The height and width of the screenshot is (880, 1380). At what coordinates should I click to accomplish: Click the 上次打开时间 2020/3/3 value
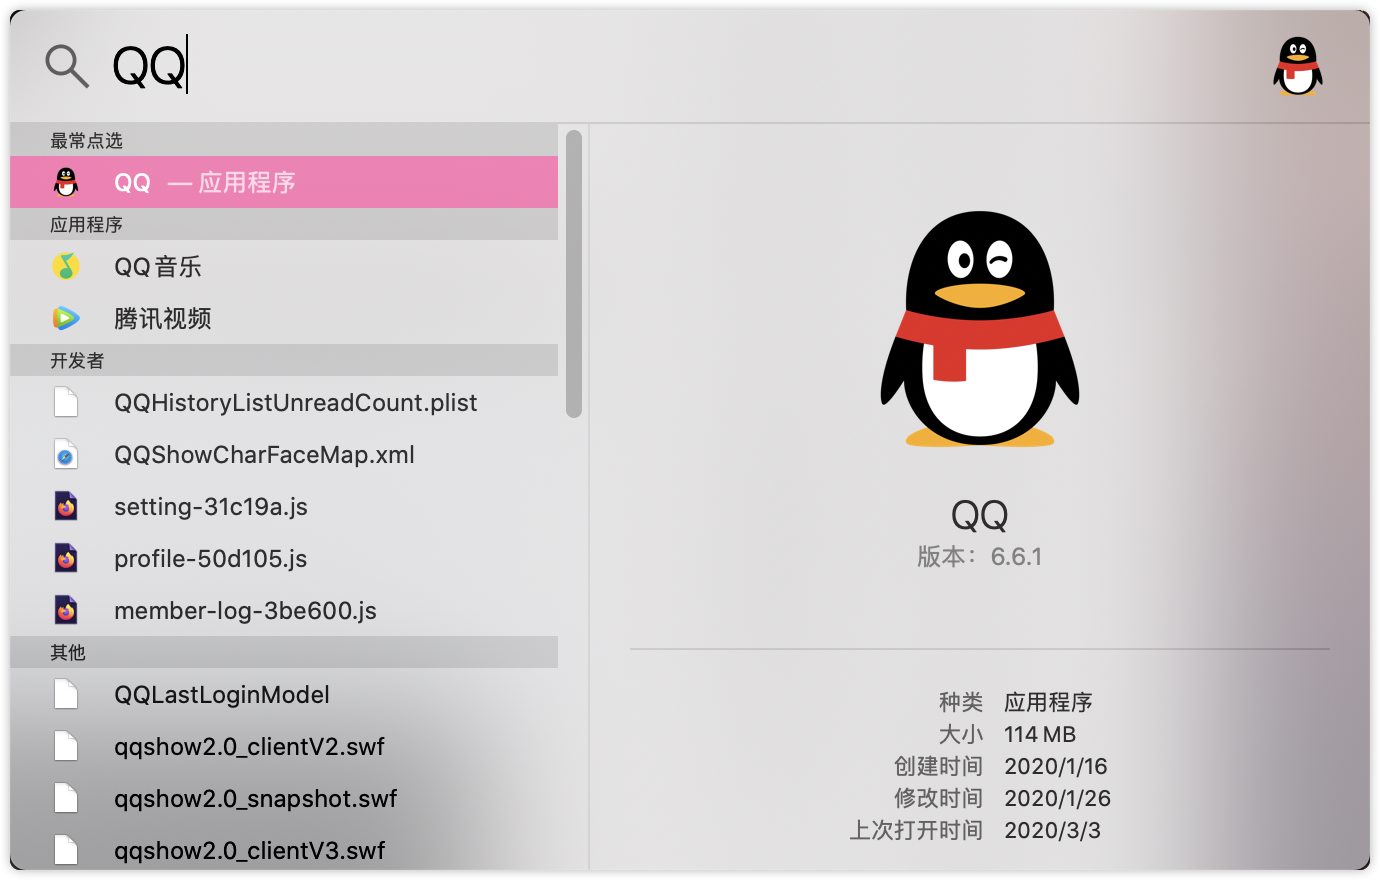(1053, 830)
